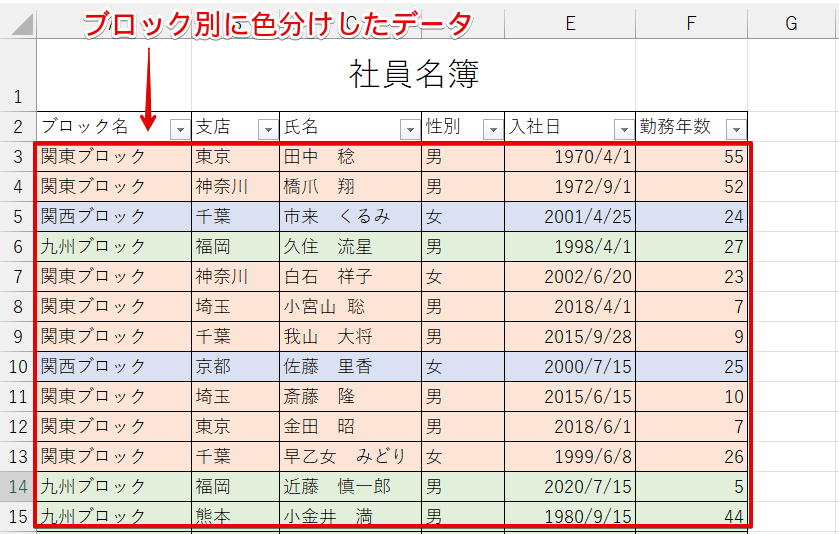Screen dimensions: 839x534
Task: Select the date cell 2020/7/15
Action: click(570, 486)
